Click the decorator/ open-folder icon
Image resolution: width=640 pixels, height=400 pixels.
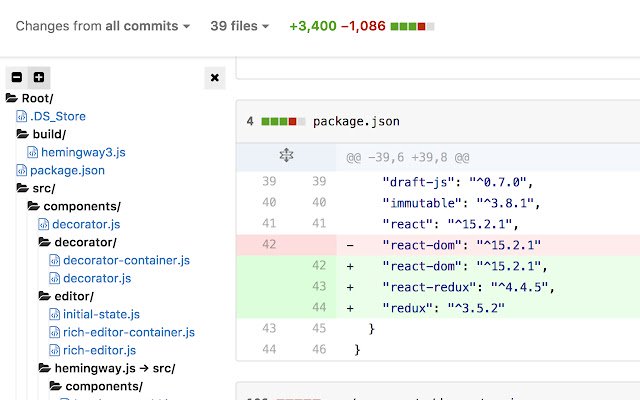click(45, 242)
